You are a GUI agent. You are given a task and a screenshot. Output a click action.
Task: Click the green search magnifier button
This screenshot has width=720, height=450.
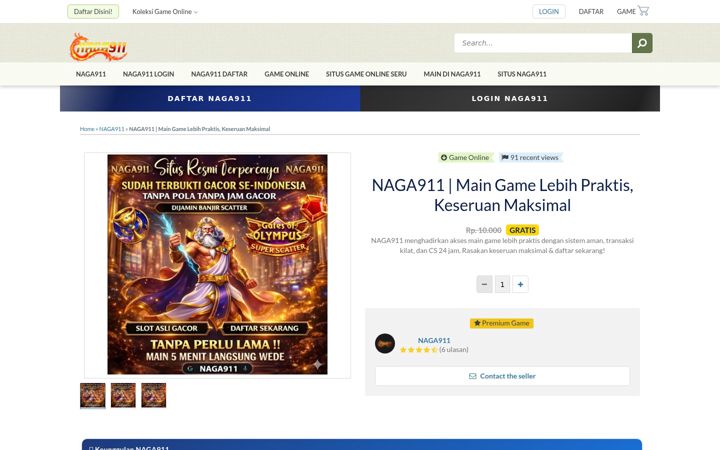tap(642, 43)
